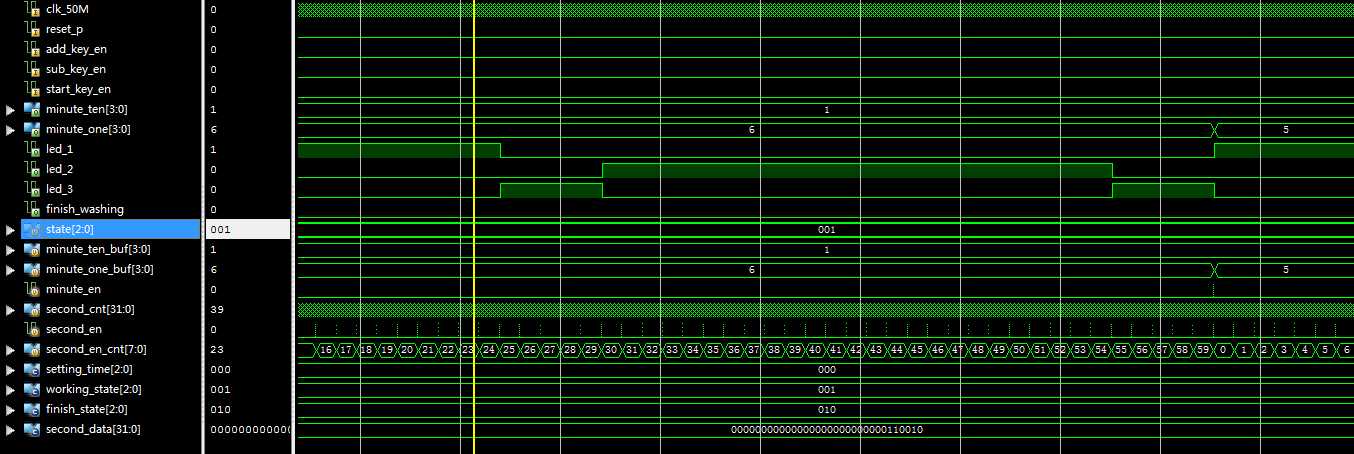This screenshot has width=1354, height=454.
Task: Click the finish_washing signal icon
Action: pos(31,209)
